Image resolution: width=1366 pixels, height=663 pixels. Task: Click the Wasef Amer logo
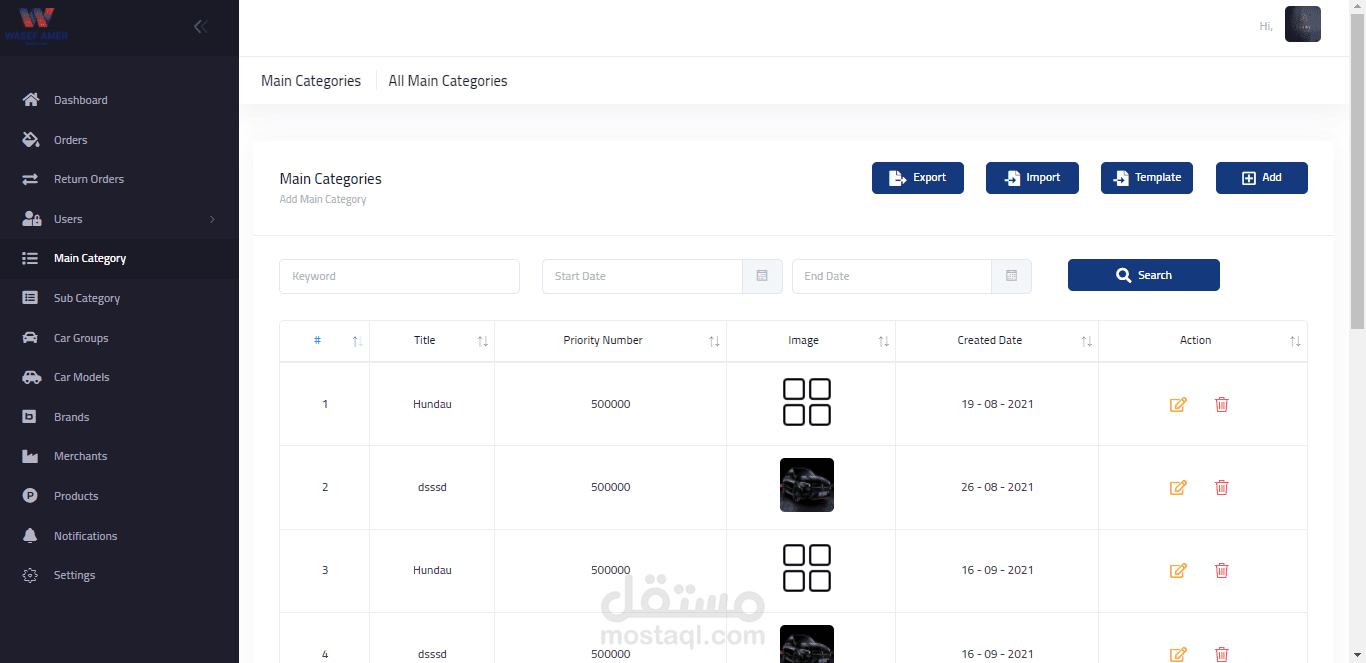click(x=36, y=27)
